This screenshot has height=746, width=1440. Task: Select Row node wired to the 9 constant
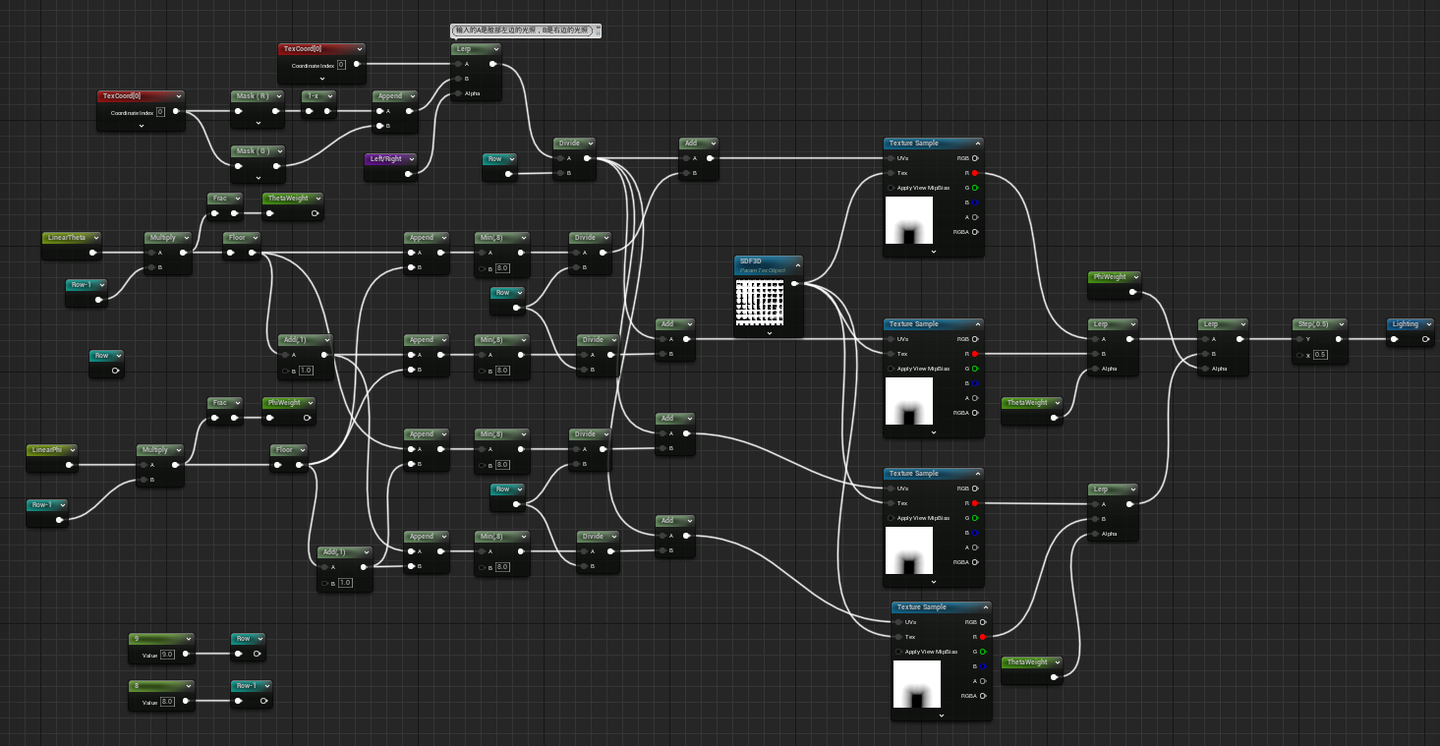pyautogui.click(x=247, y=646)
